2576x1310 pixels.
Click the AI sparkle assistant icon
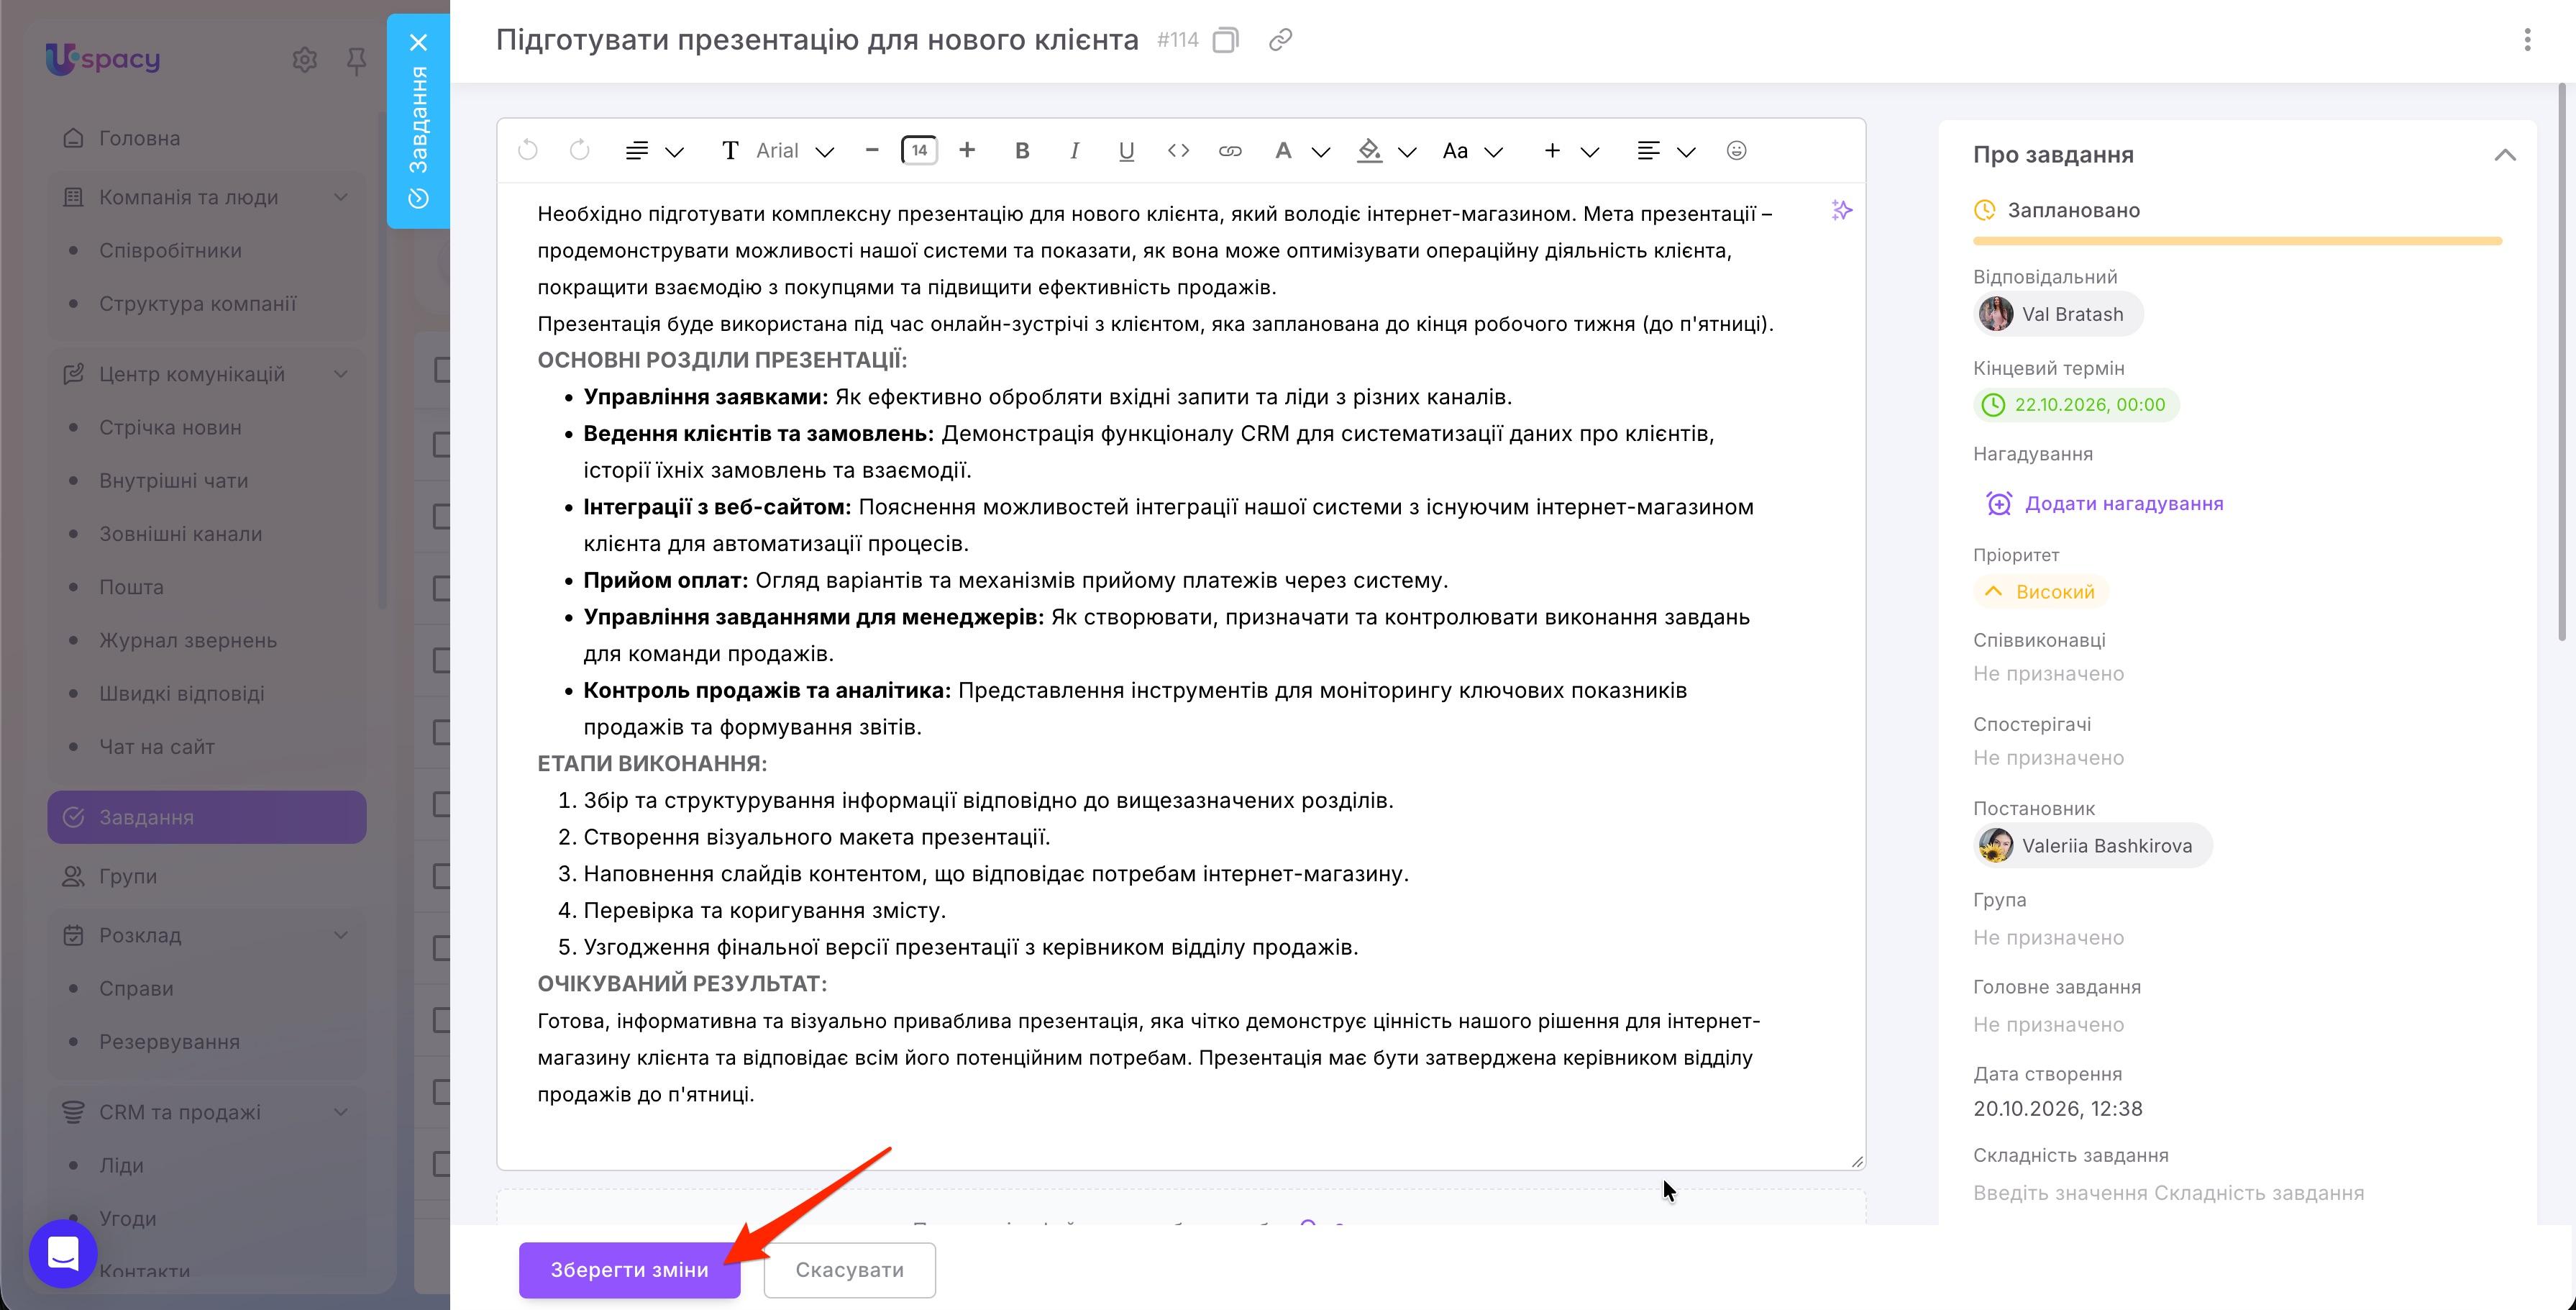(x=1841, y=210)
